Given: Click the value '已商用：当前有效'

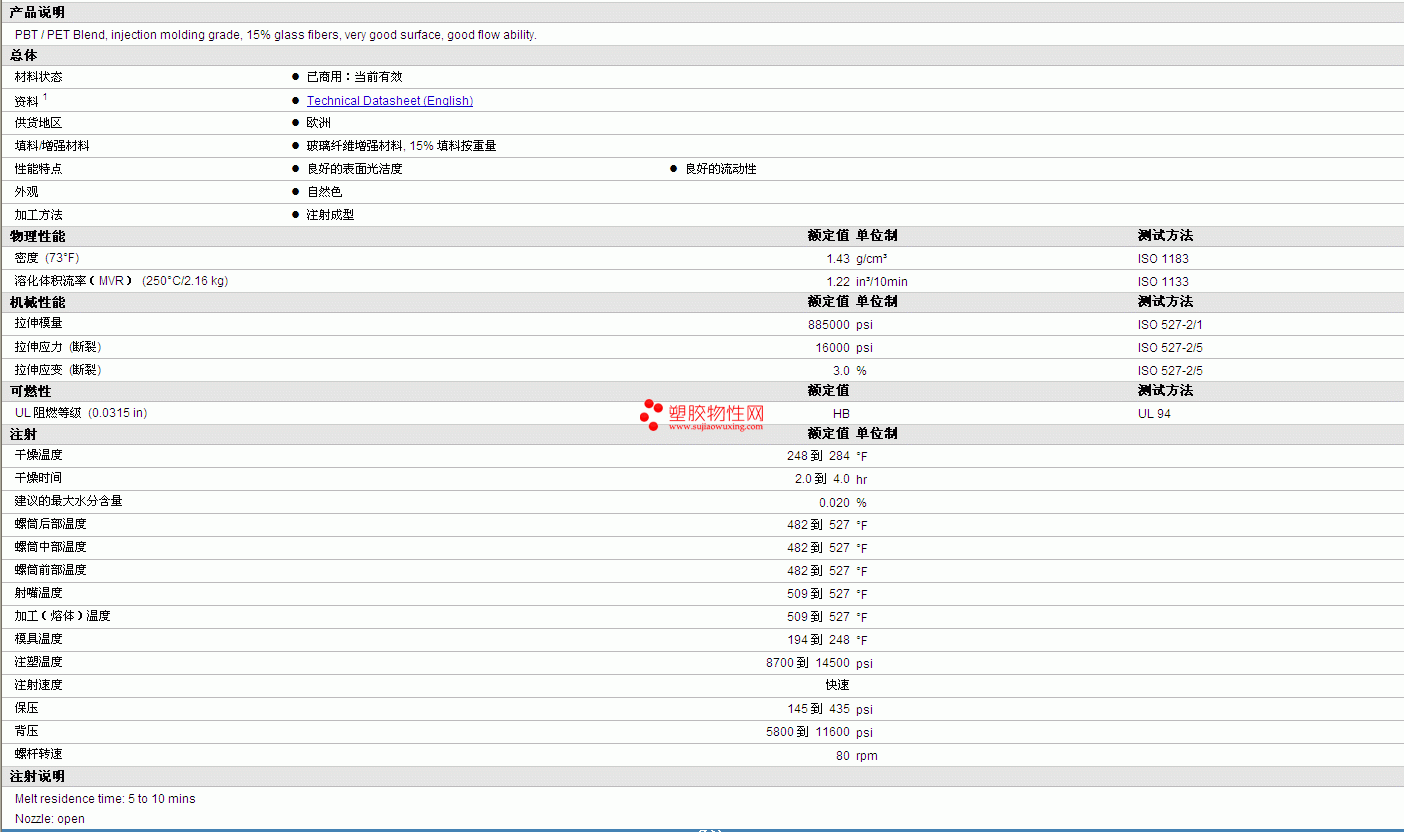Looking at the screenshot, I should [x=354, y=77].
